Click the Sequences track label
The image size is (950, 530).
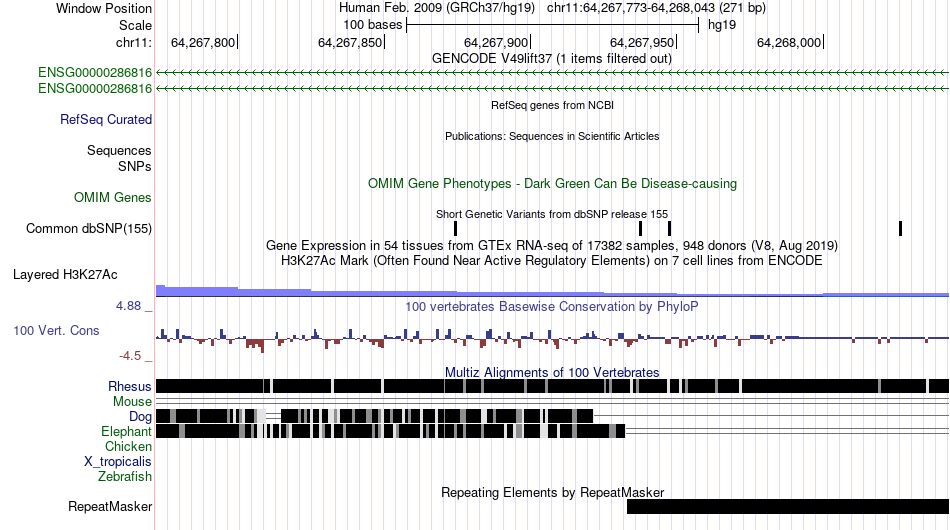pos(119,150)
